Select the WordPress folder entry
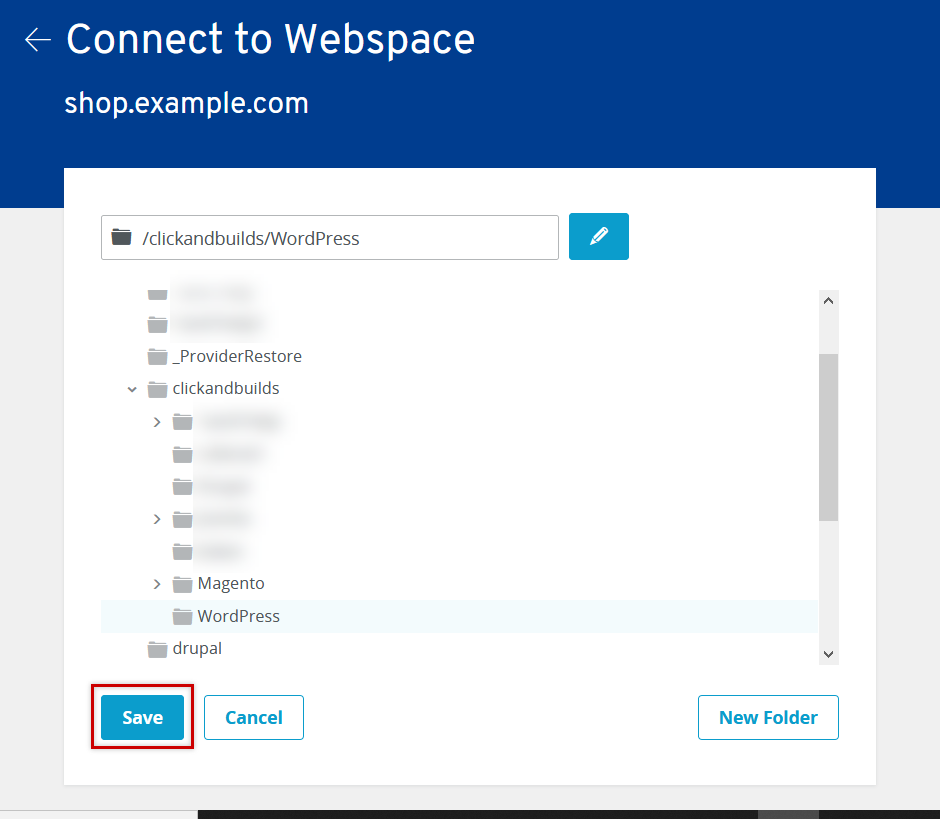The image size is (940, 819). pos(239,616)
